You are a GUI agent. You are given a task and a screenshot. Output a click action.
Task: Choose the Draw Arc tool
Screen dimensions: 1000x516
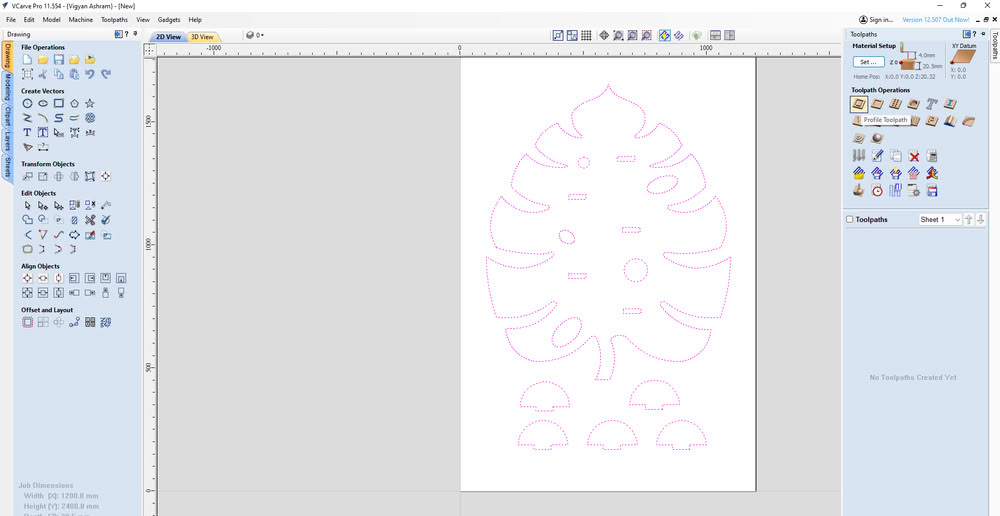click(43, 118)
